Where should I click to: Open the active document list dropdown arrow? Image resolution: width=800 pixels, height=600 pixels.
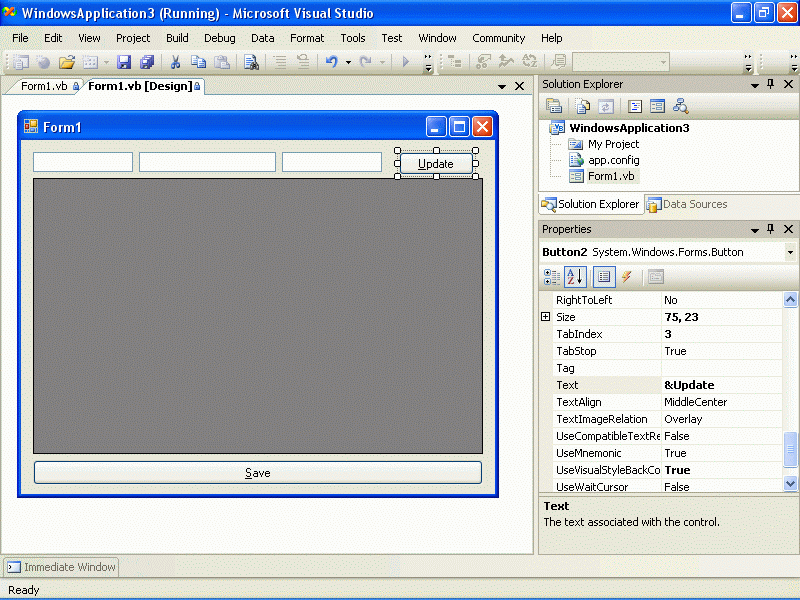[x=502, y=87]
